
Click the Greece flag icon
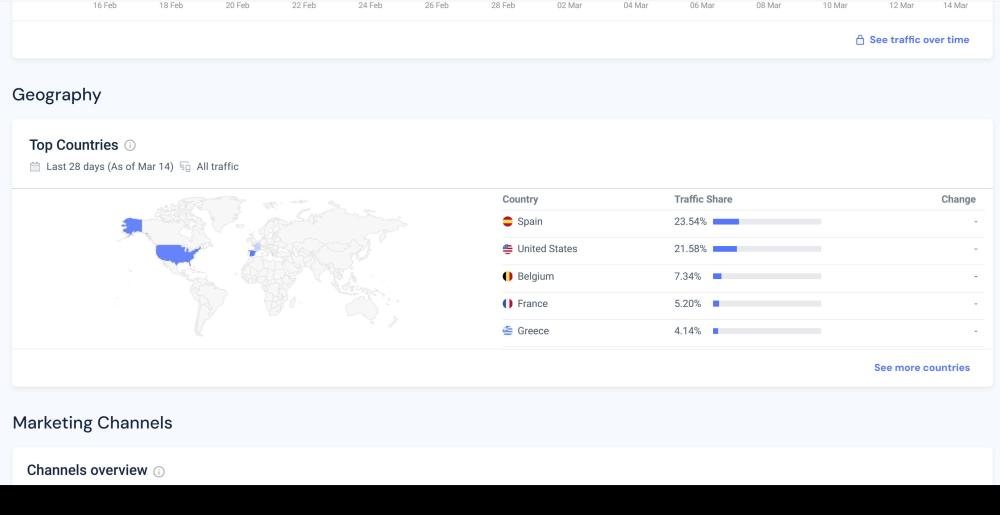point(507,331)
